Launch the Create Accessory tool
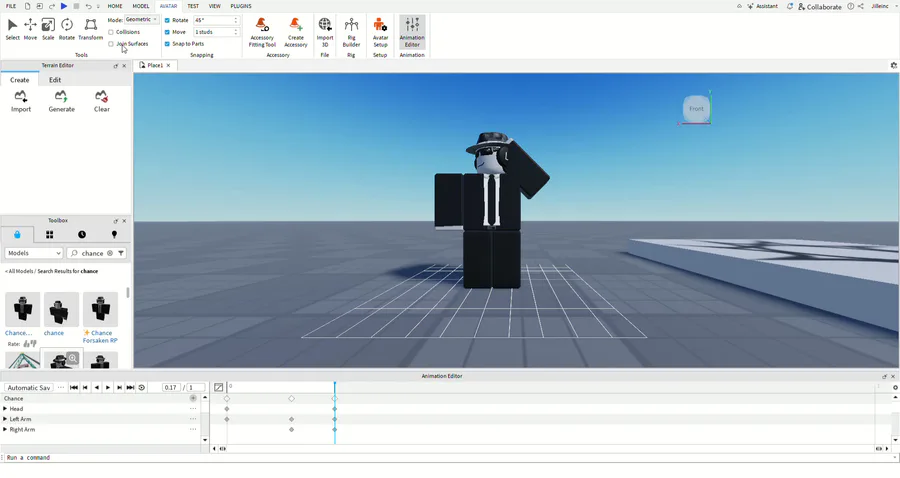 (x=296, y=32)
